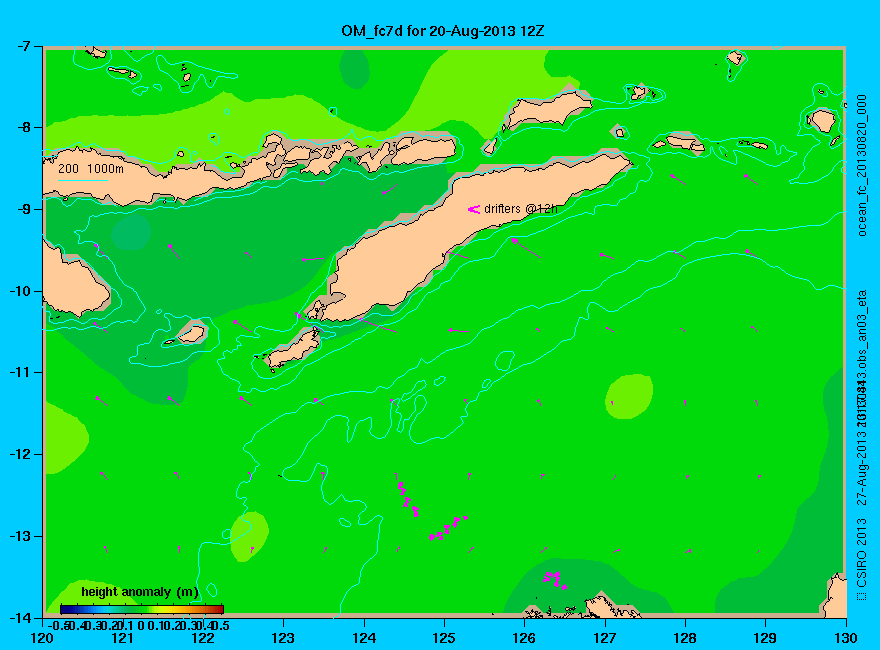Click latitude tick label -7

click(x=26, y=46)
